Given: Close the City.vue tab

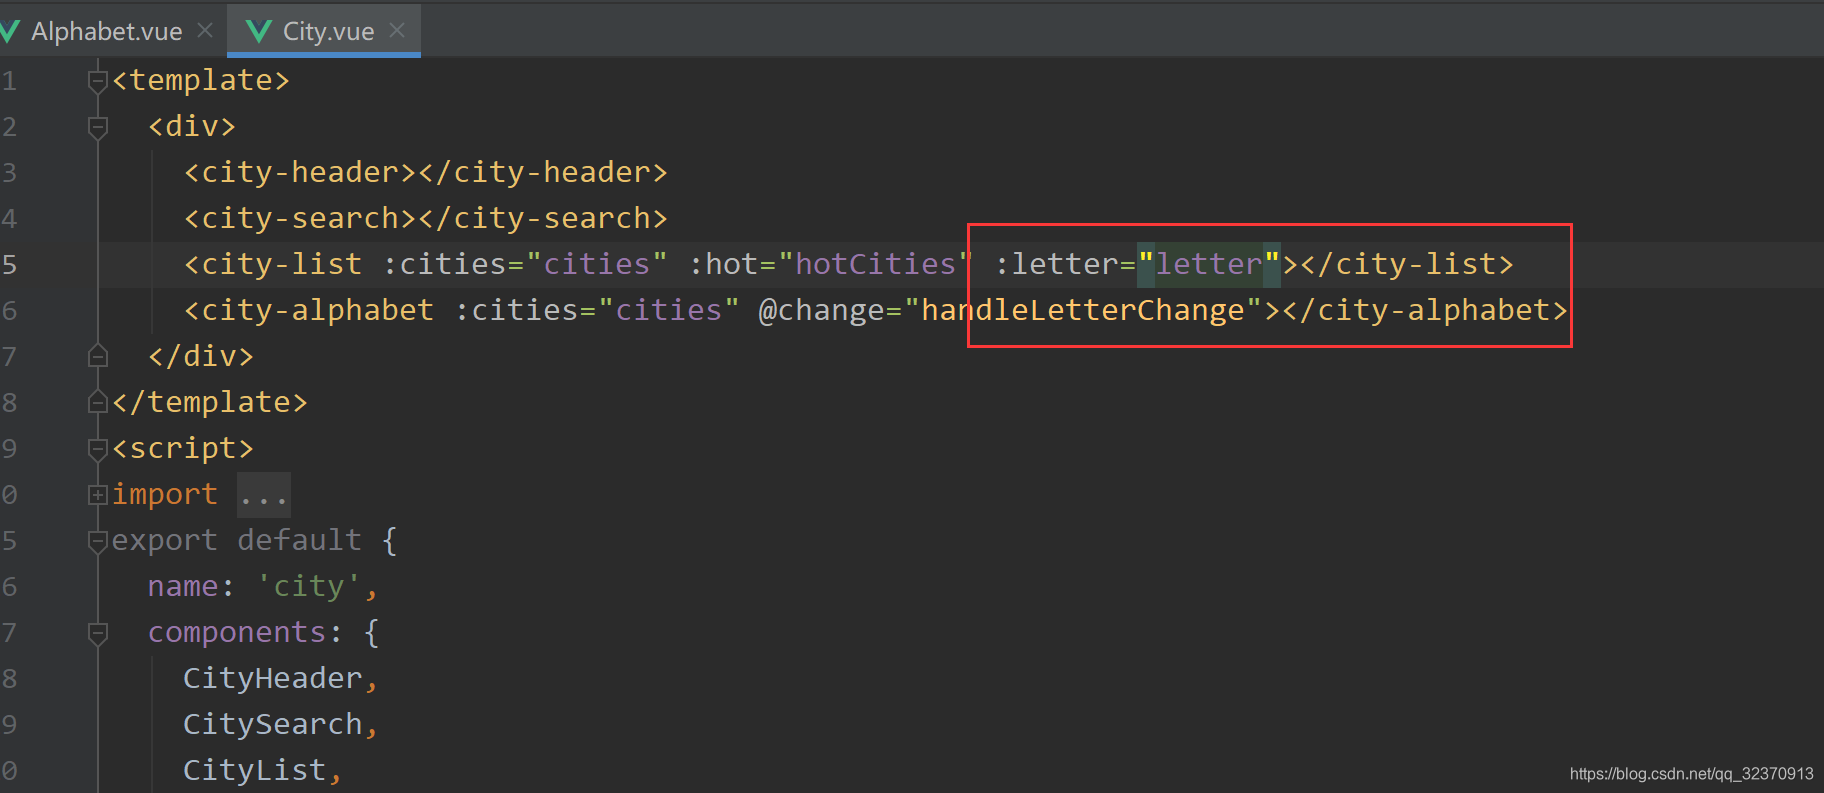Looking at the screenshot, I should click(397, 31).
